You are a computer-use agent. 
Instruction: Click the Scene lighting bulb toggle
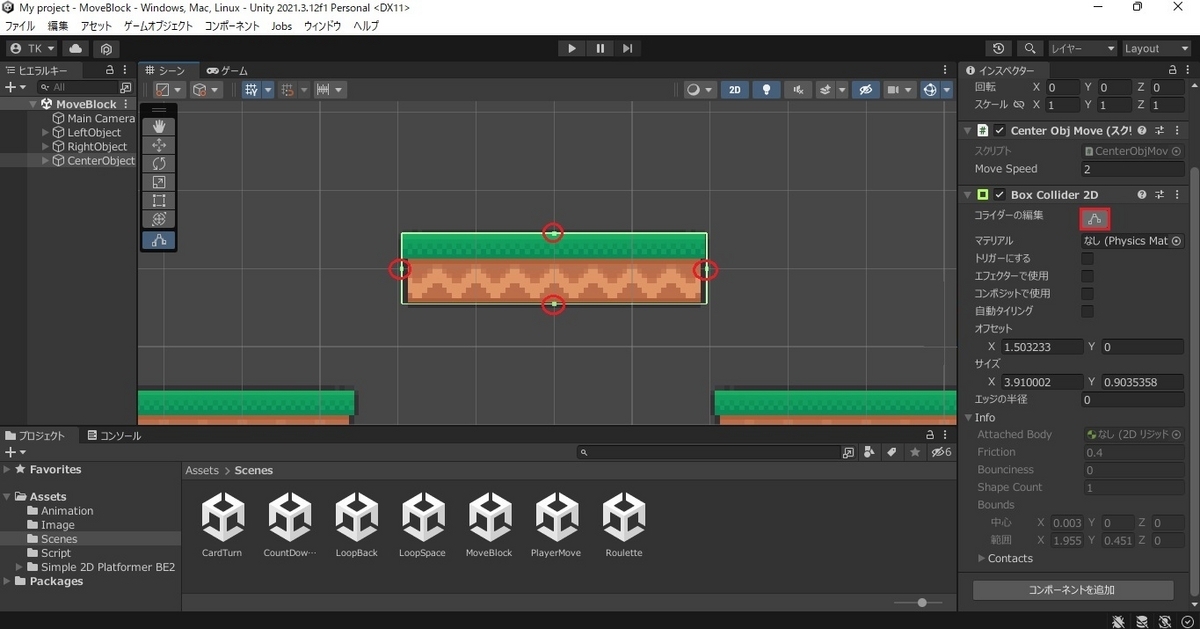pos(766,90)
